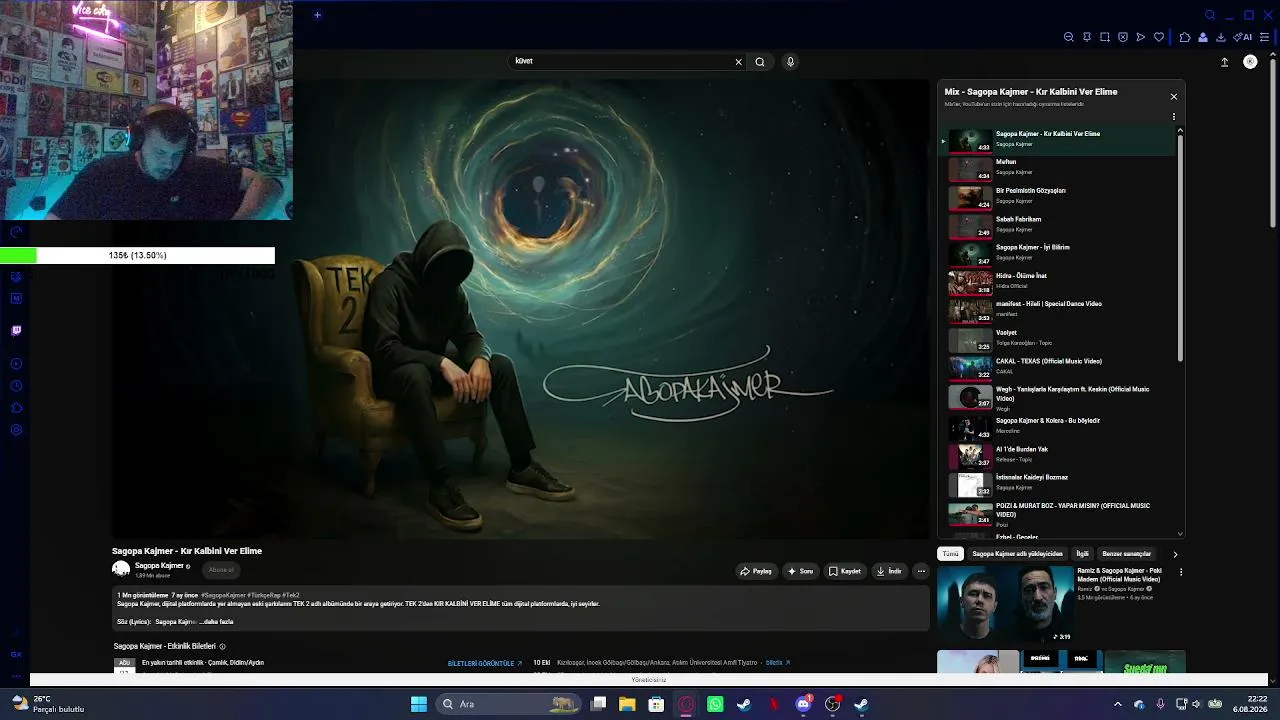The height and width of the screenshot is (720, 1280).
Task: Take a snapshot with the capture icon
Action: click(x=1105, y=37)
